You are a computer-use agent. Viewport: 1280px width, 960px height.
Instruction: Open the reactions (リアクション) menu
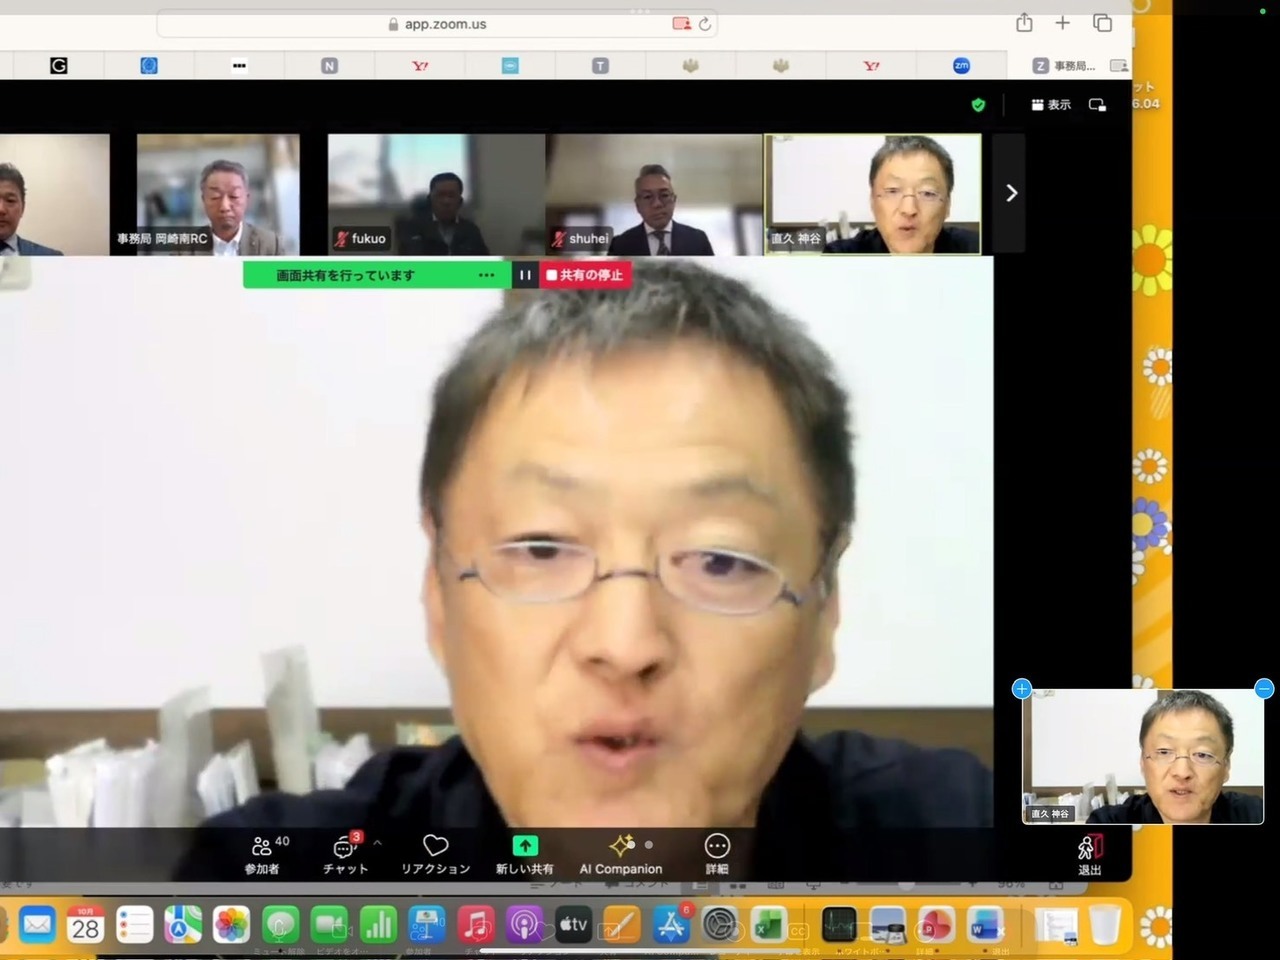click(x=435, y=854)
